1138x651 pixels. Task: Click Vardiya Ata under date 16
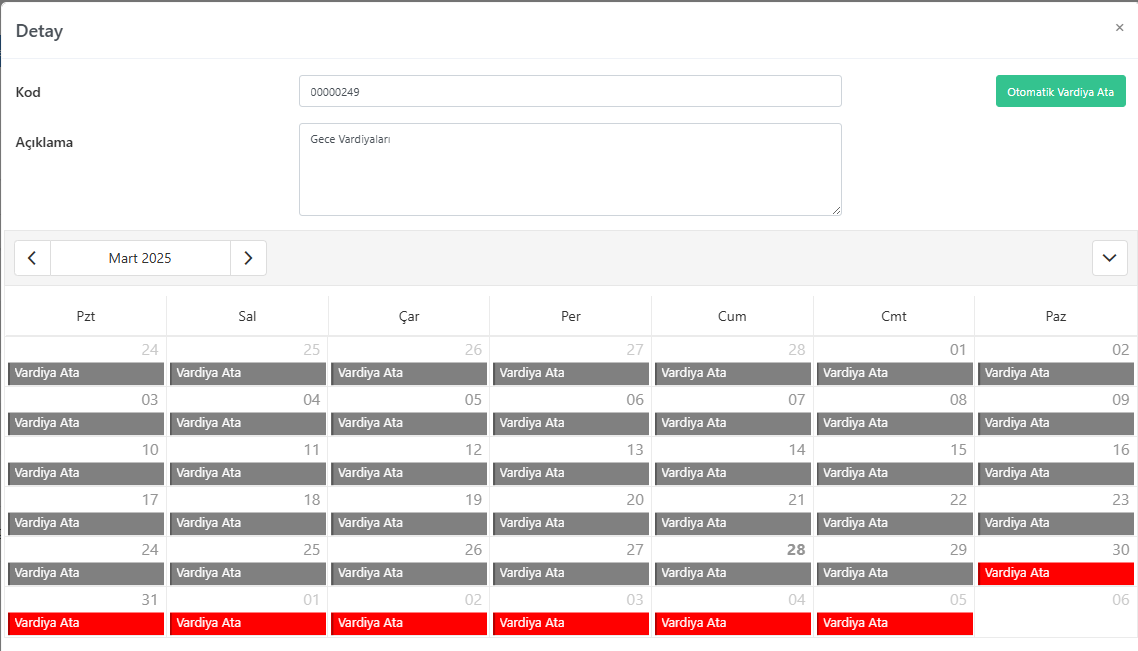point(1056,473)
